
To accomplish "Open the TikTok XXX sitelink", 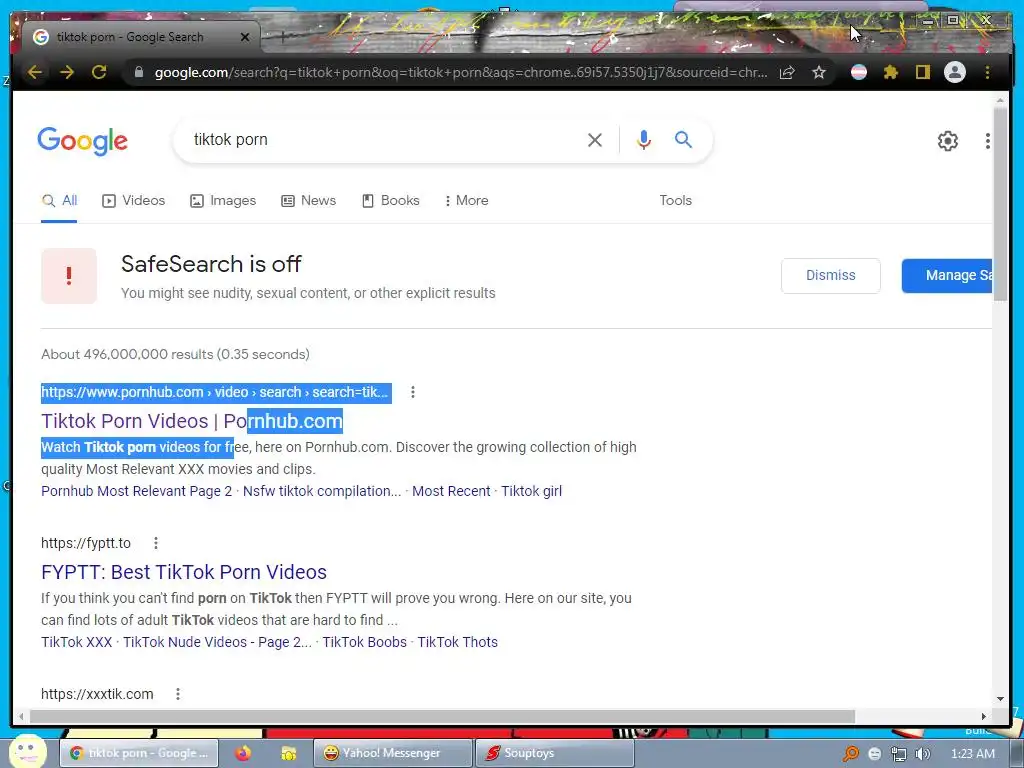I will tap(76, 642).
